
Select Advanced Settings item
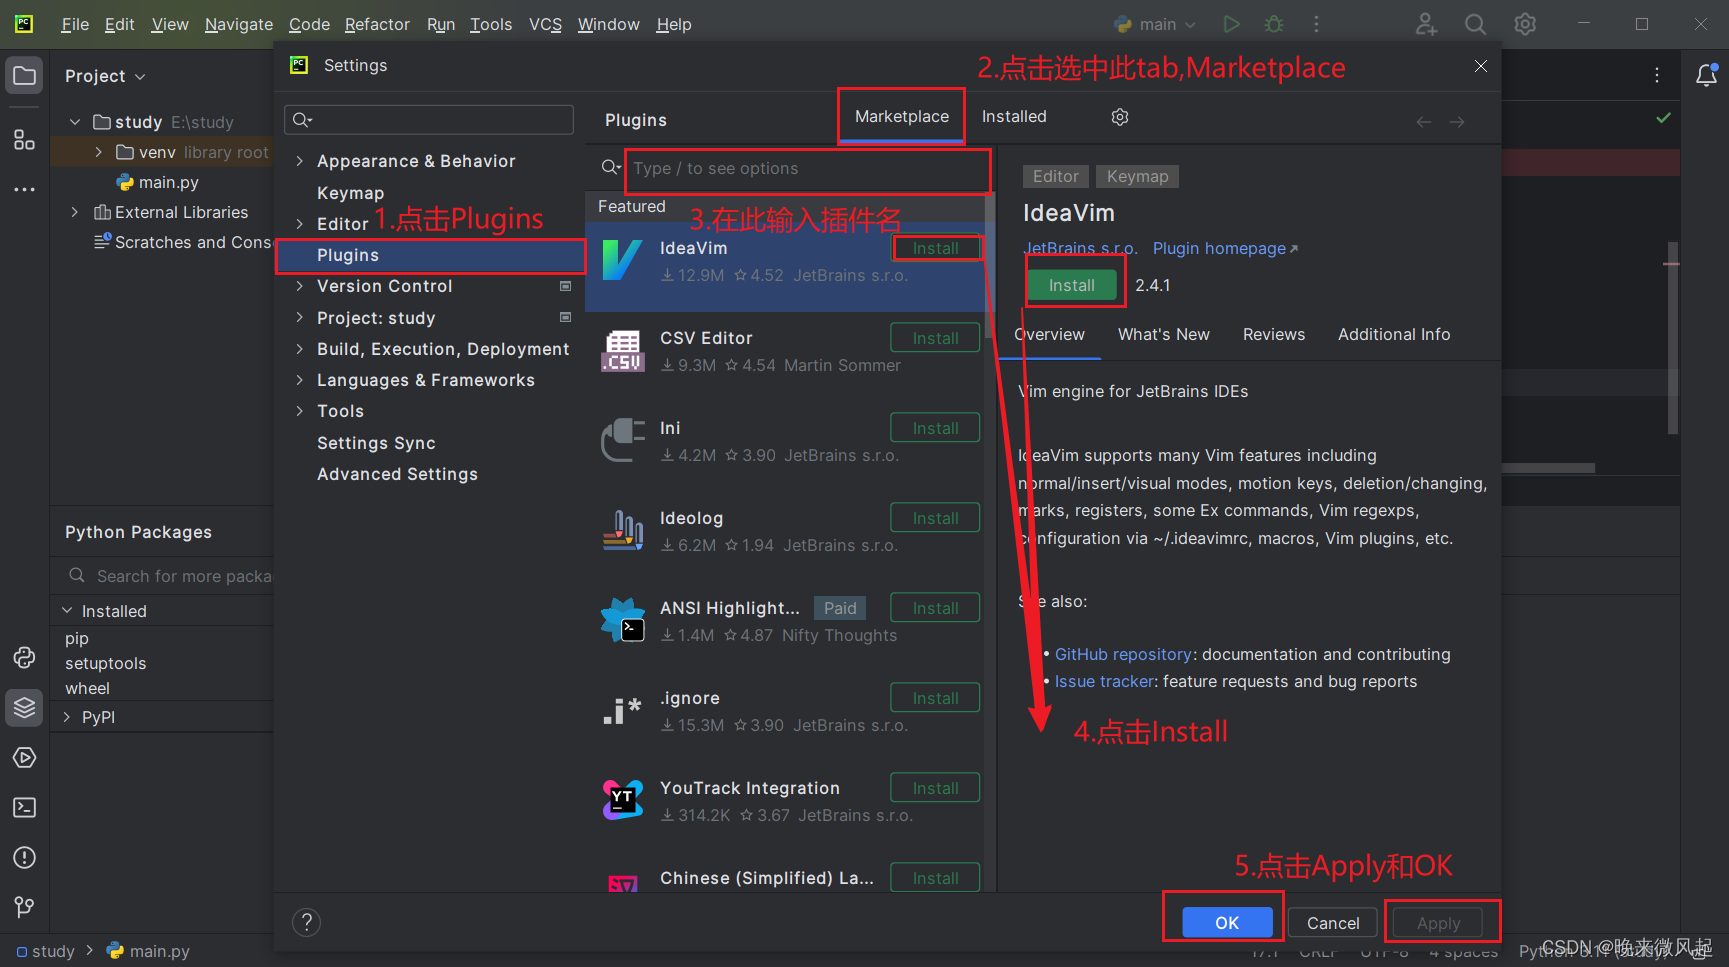(x=397, y=474)
